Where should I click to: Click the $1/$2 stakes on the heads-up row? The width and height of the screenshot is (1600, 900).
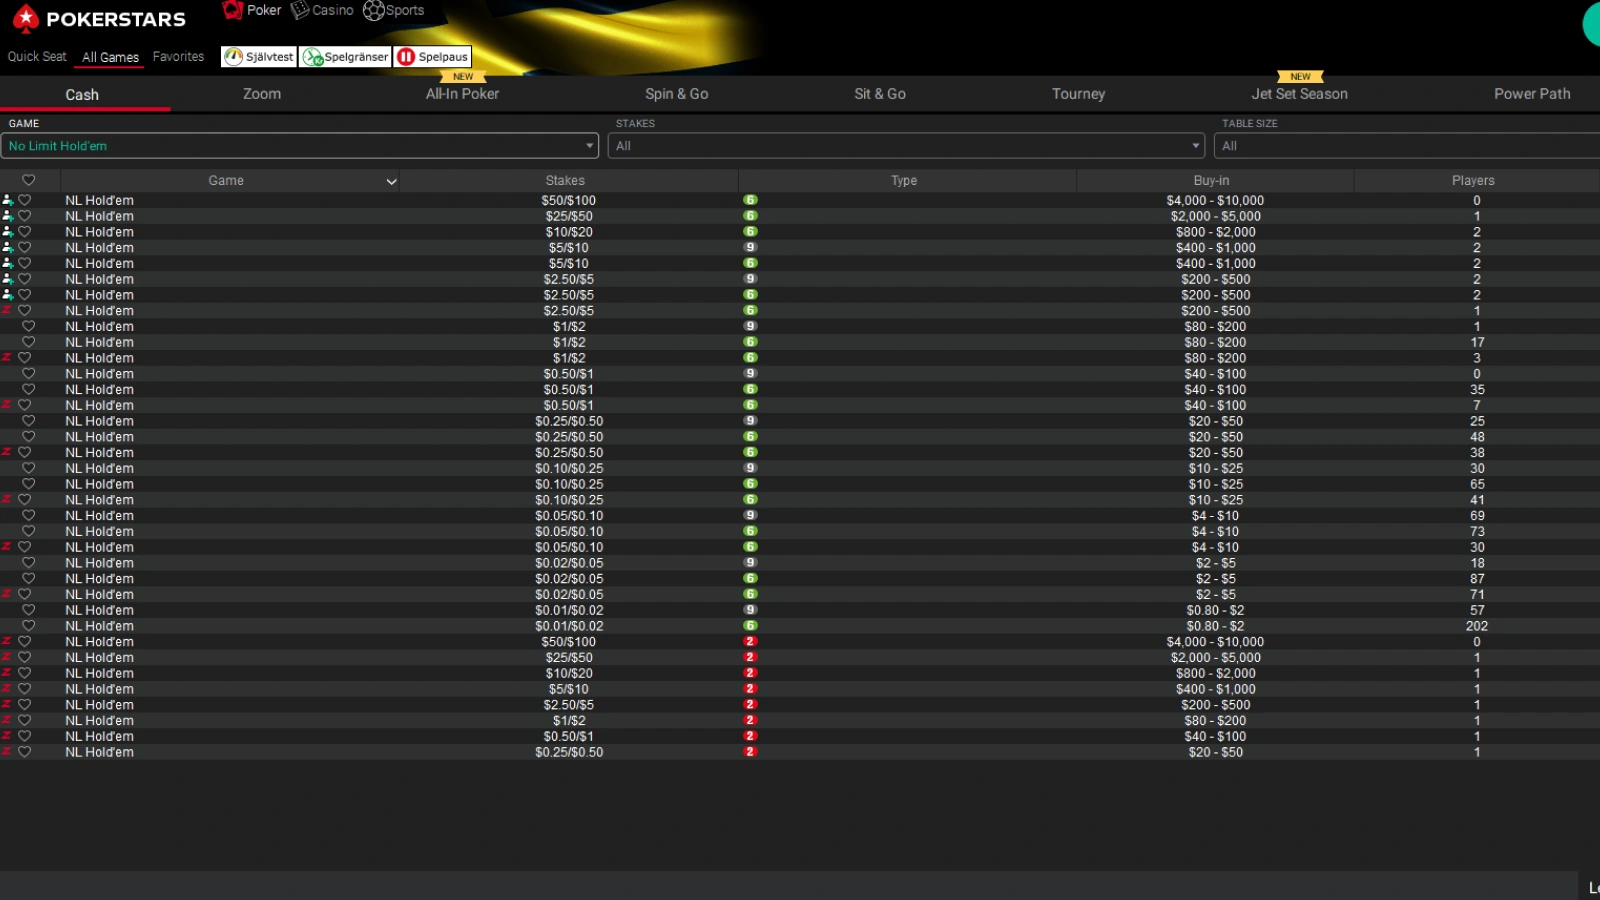(x=569, y=721)
